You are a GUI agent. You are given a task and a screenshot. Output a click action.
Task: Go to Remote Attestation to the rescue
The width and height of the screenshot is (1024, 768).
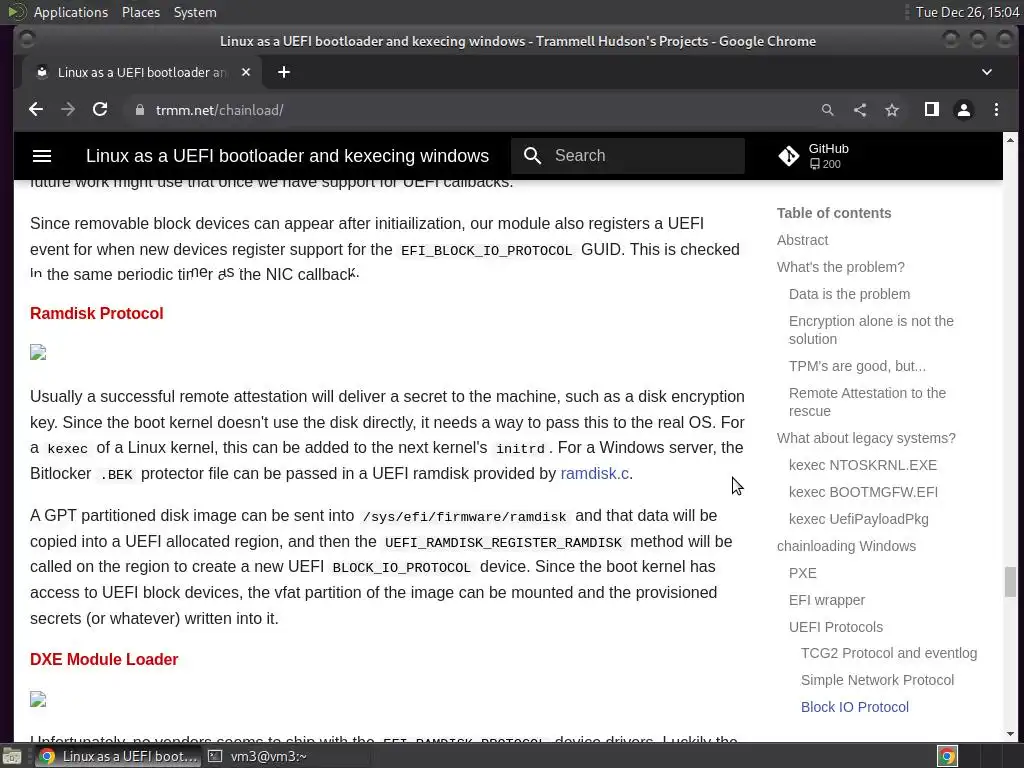click(x=867, y=402)
